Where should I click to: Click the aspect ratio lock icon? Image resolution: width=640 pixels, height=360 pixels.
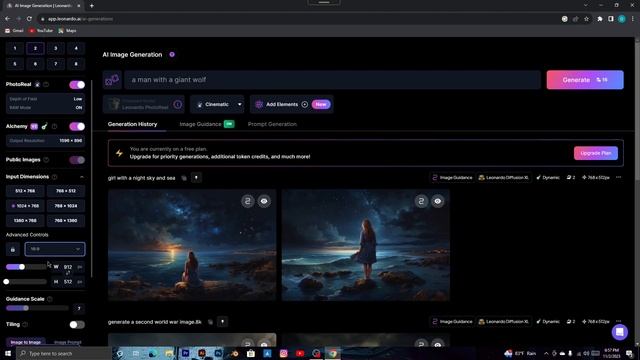coord(13,249)
